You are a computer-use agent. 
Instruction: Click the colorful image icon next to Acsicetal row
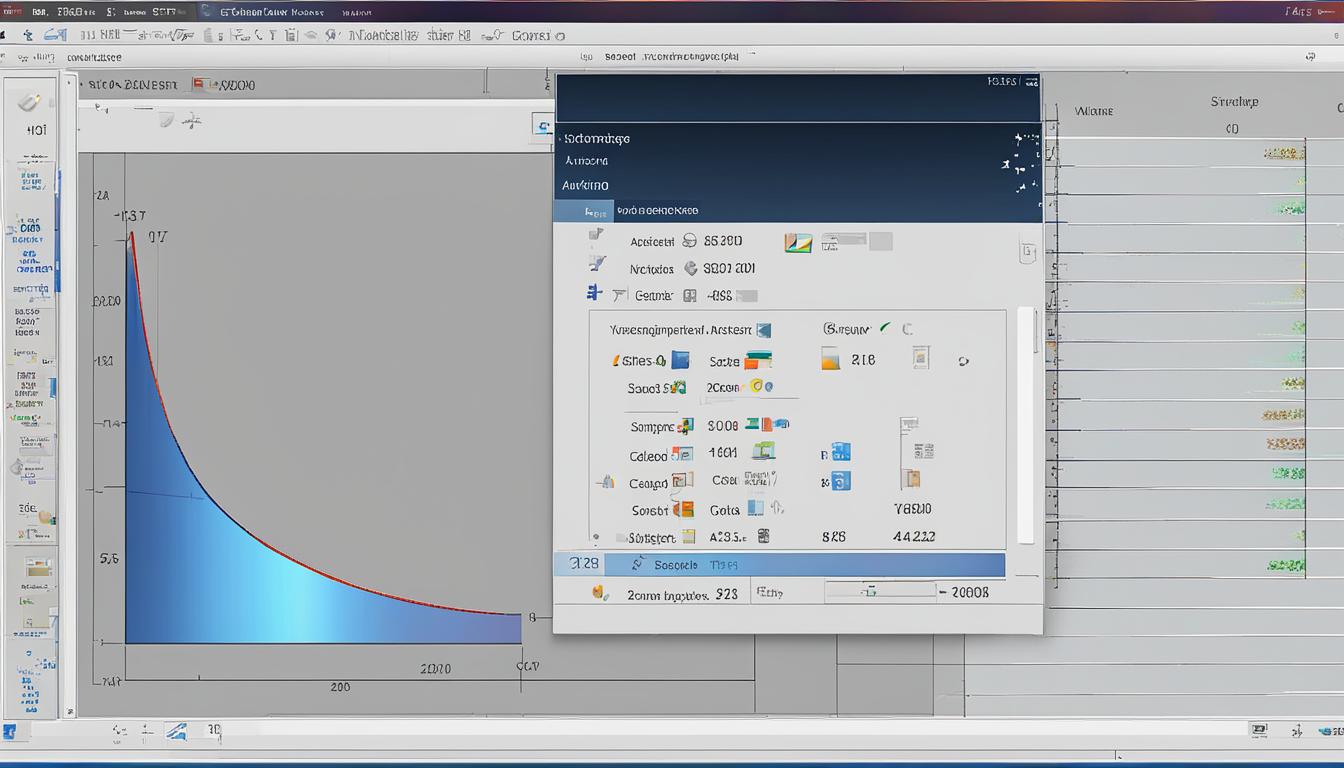798,242
